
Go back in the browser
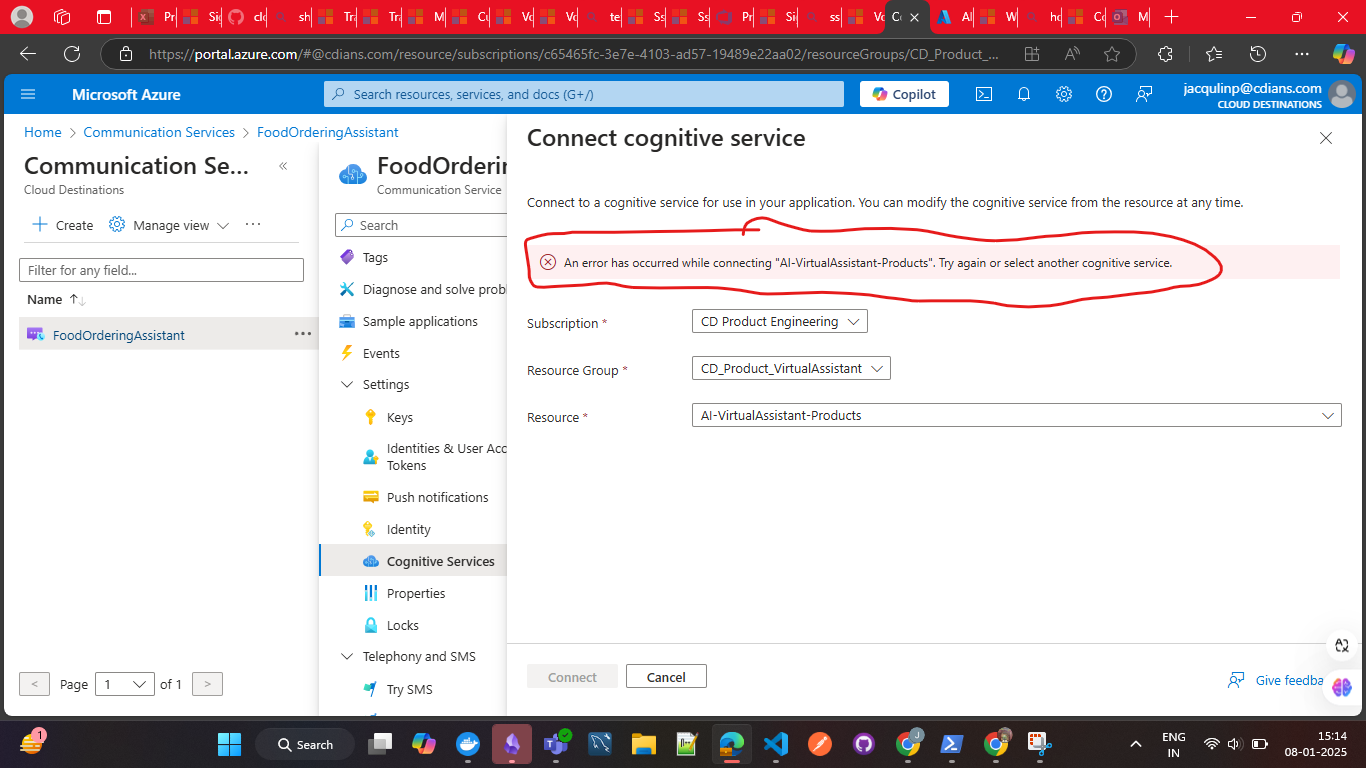[x=28, y=54]
